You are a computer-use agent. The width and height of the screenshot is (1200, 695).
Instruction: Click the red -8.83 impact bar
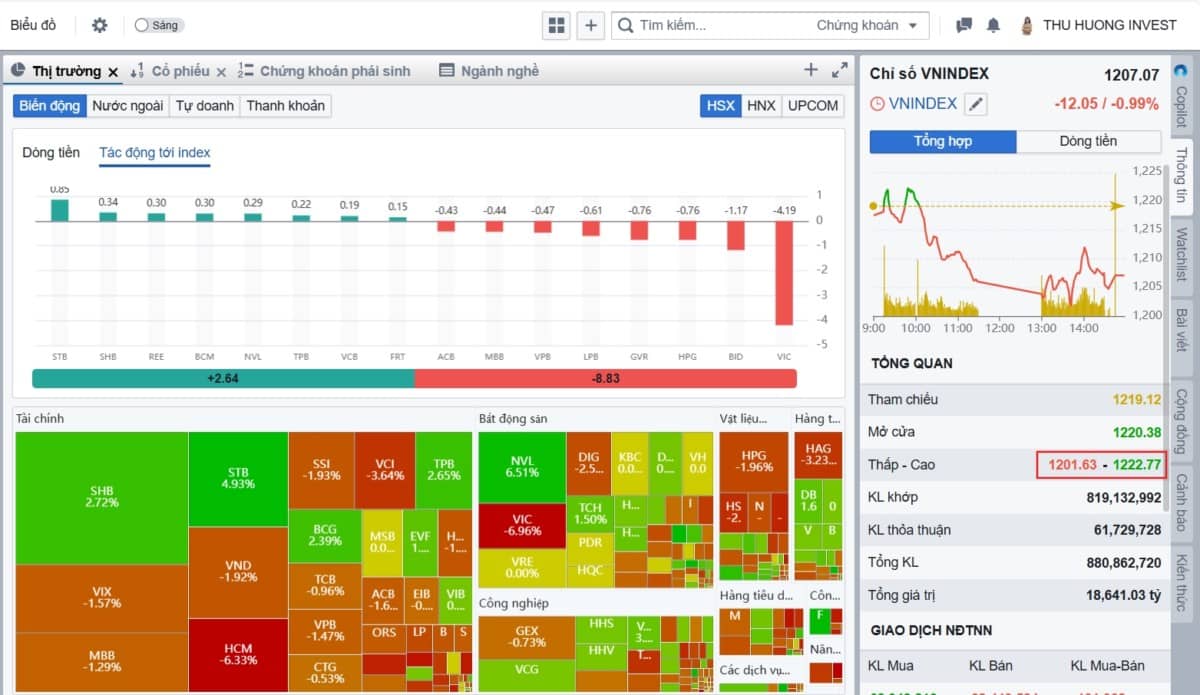605,378
